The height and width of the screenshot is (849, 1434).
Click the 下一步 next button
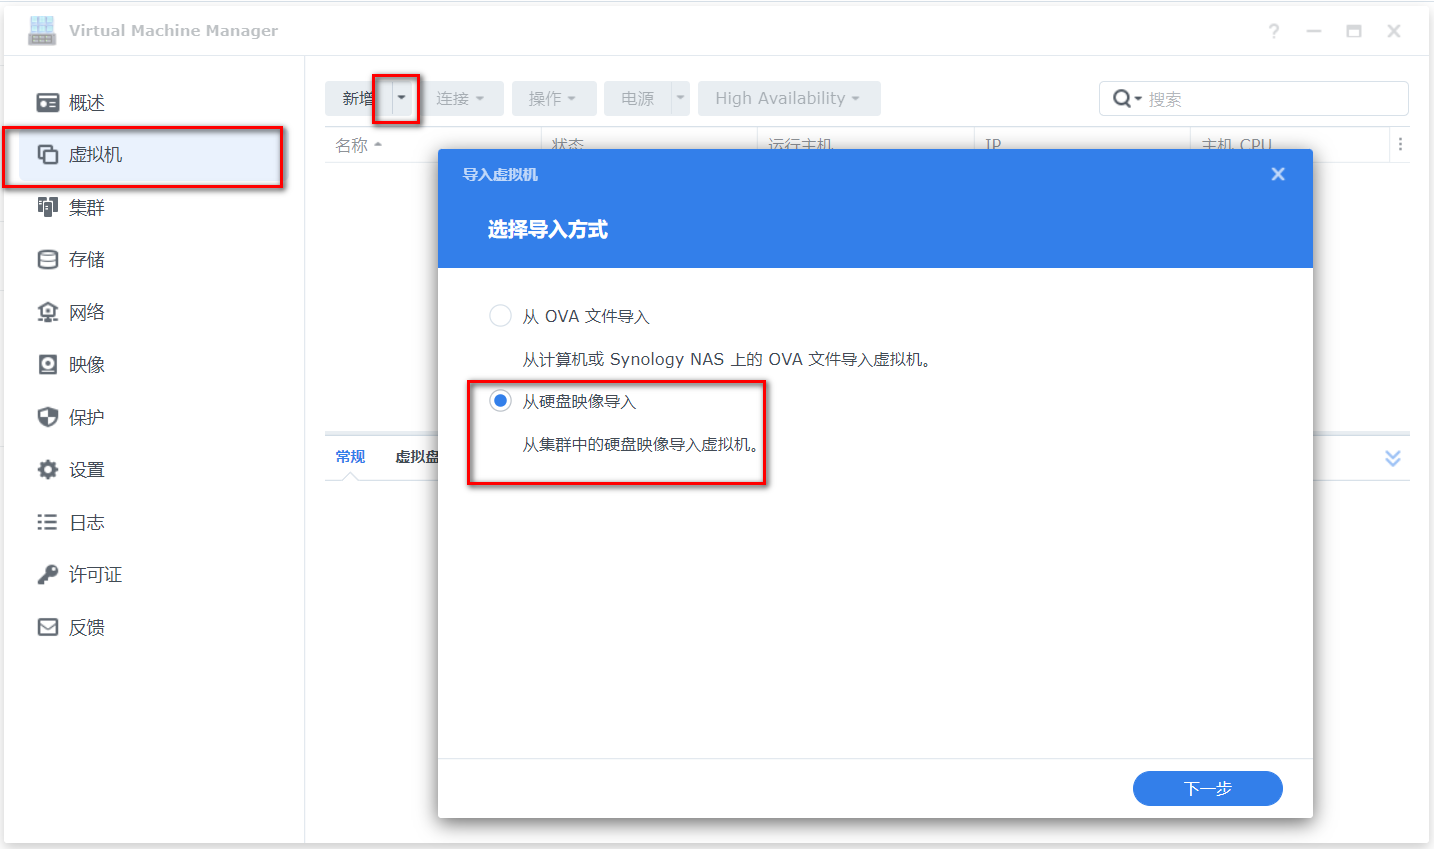click(x=1207, y=788)
